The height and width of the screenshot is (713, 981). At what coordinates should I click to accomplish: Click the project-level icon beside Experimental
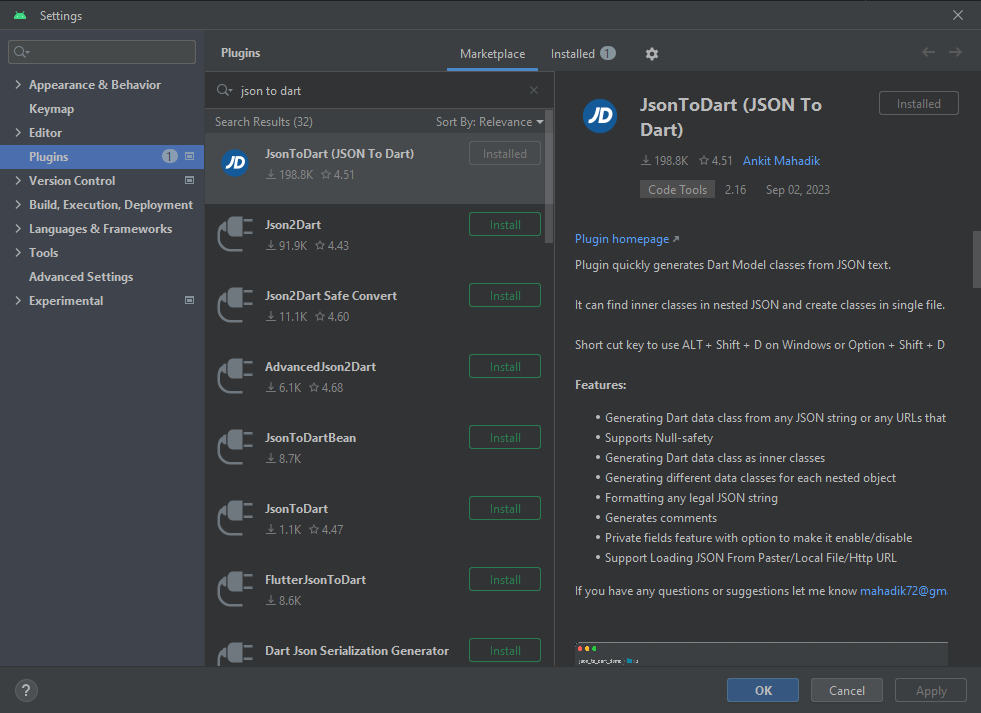coord(190,300)
